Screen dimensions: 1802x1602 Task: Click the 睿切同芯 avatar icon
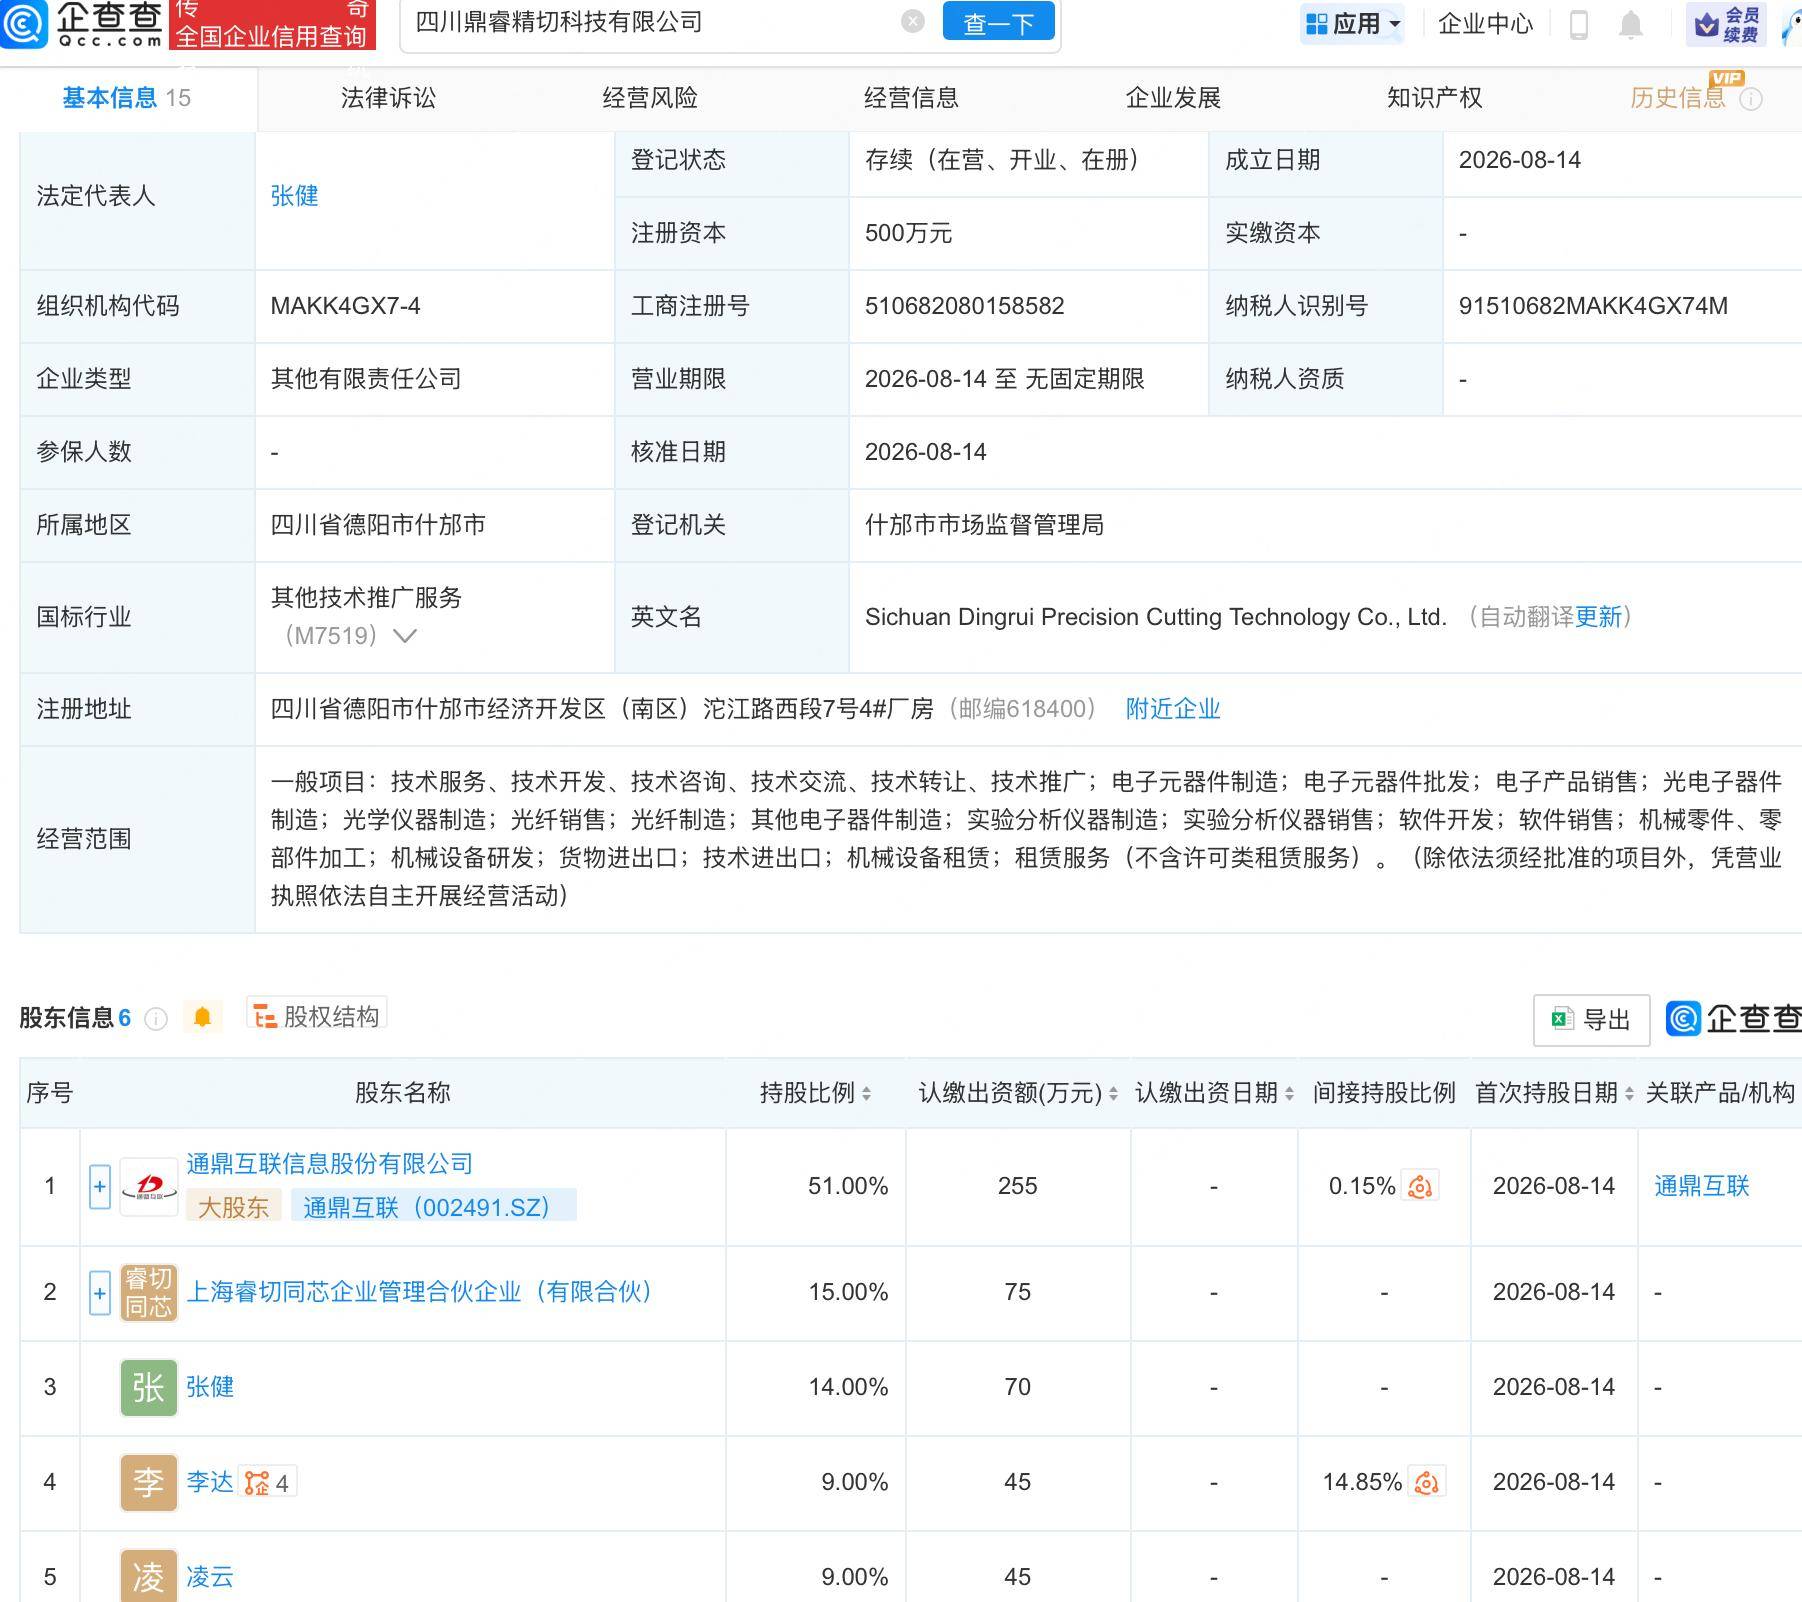click(x=149, y=1292)
